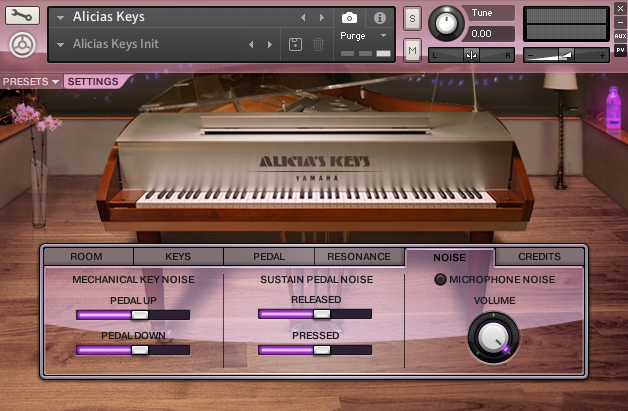Open the RESONANCE tab
The width and height of the screenshot is (628, 411).
pyautogui.click(x=359, y=256)
